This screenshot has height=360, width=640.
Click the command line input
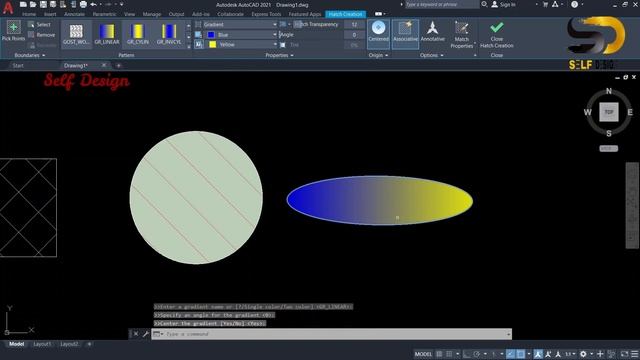(x=331, y=334)
